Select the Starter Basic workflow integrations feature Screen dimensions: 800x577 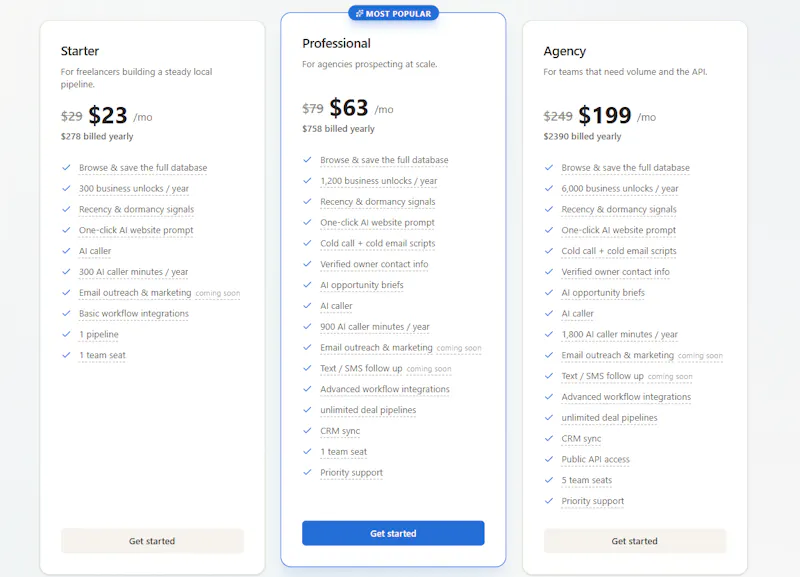tap(134, 313)
